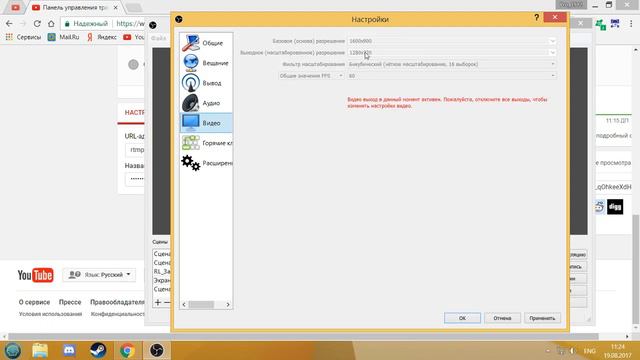Click the YouTube logo in page footer
Screen dimensions: 640x360
(36, 275)
